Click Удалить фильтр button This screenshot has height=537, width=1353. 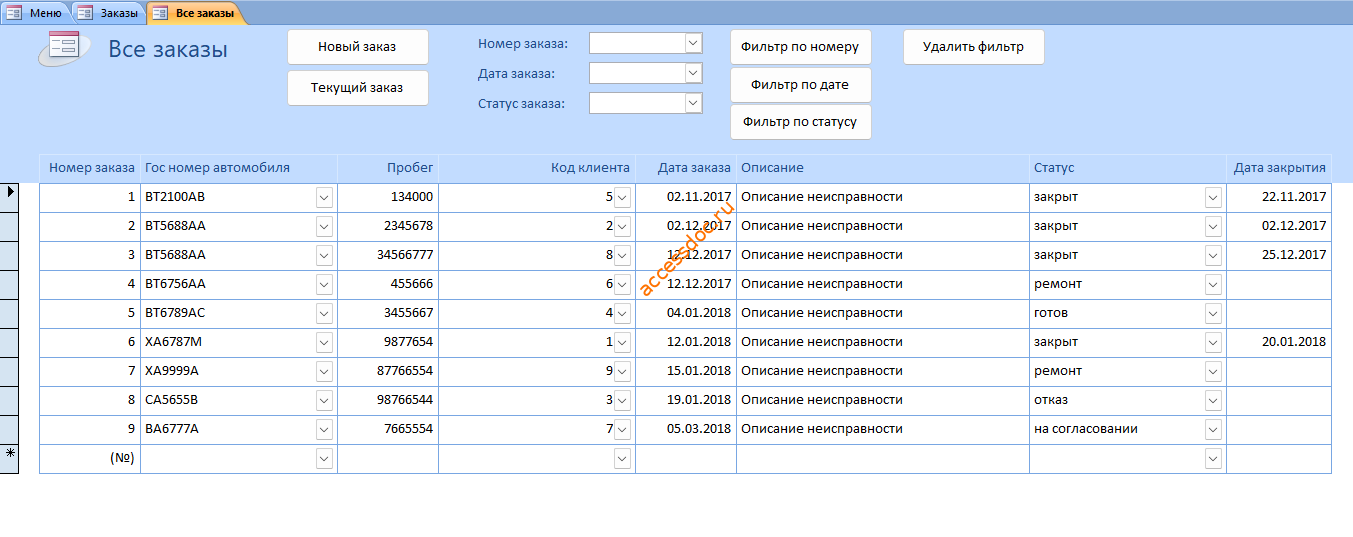pyautogui.click(x=973, y=47)
